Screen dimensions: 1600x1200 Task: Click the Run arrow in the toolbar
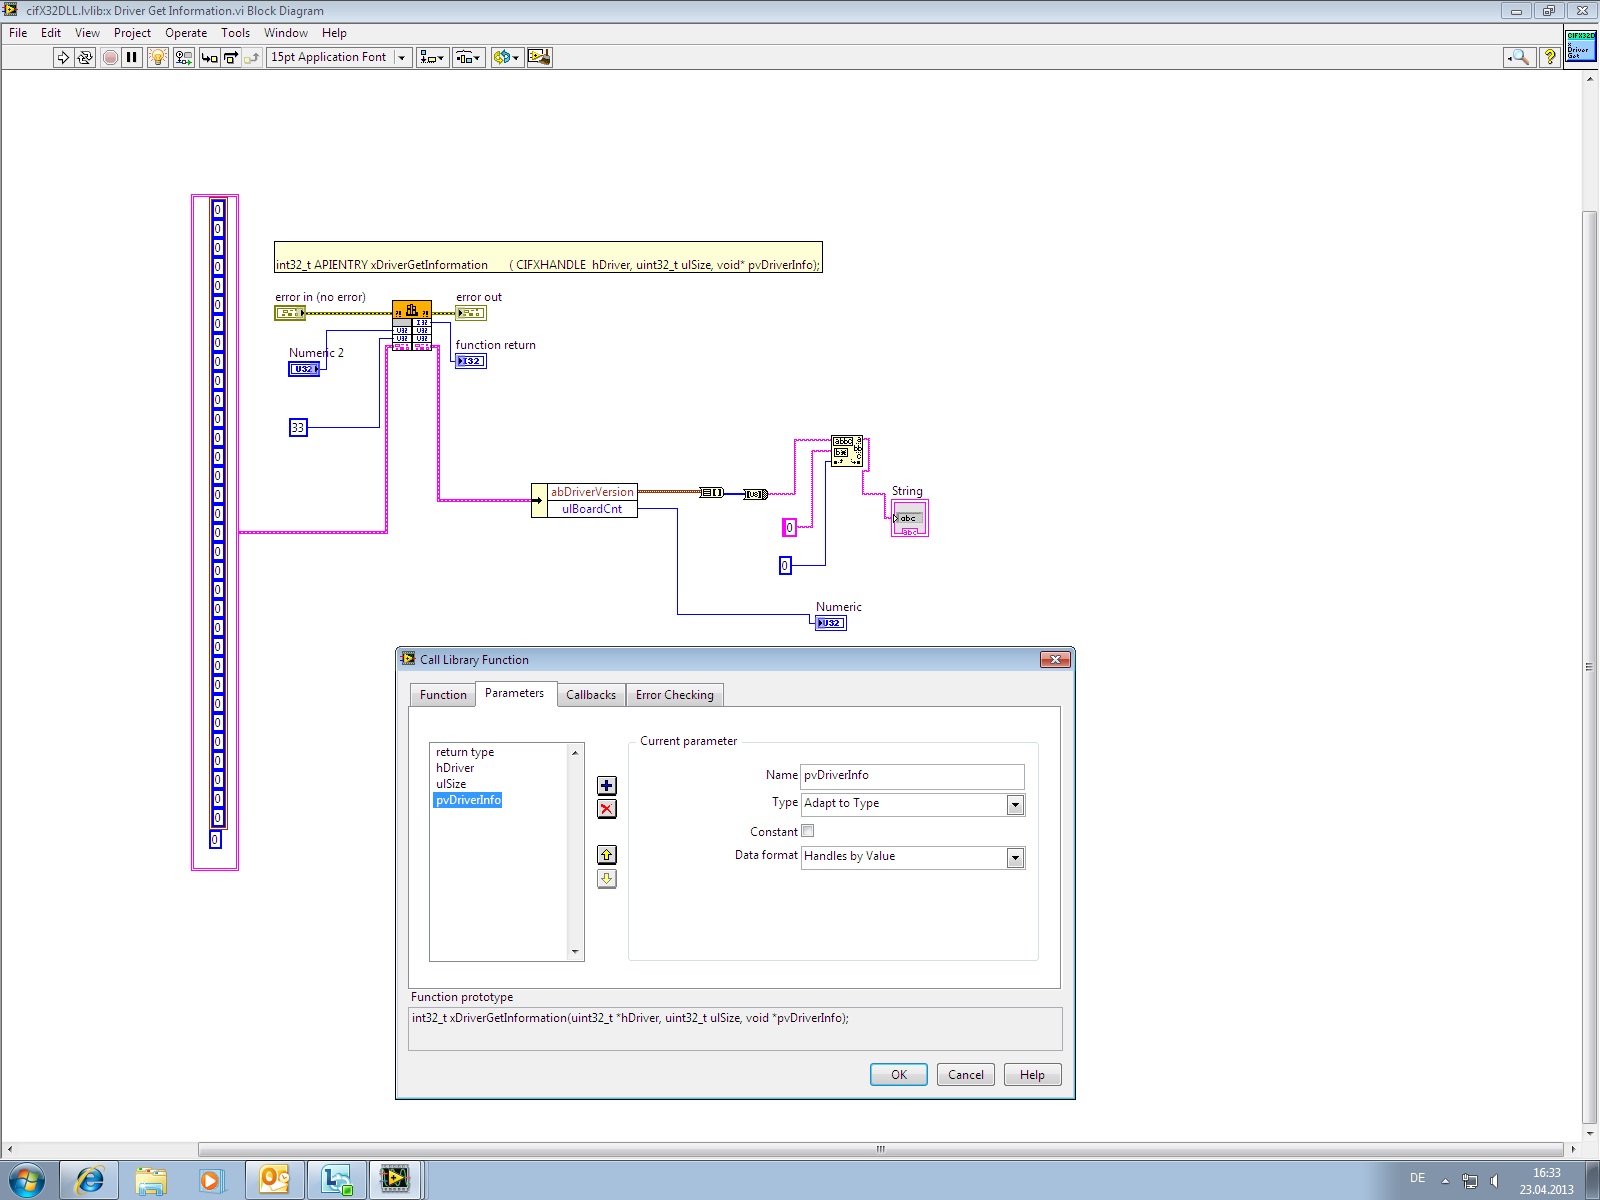(63, 58)
